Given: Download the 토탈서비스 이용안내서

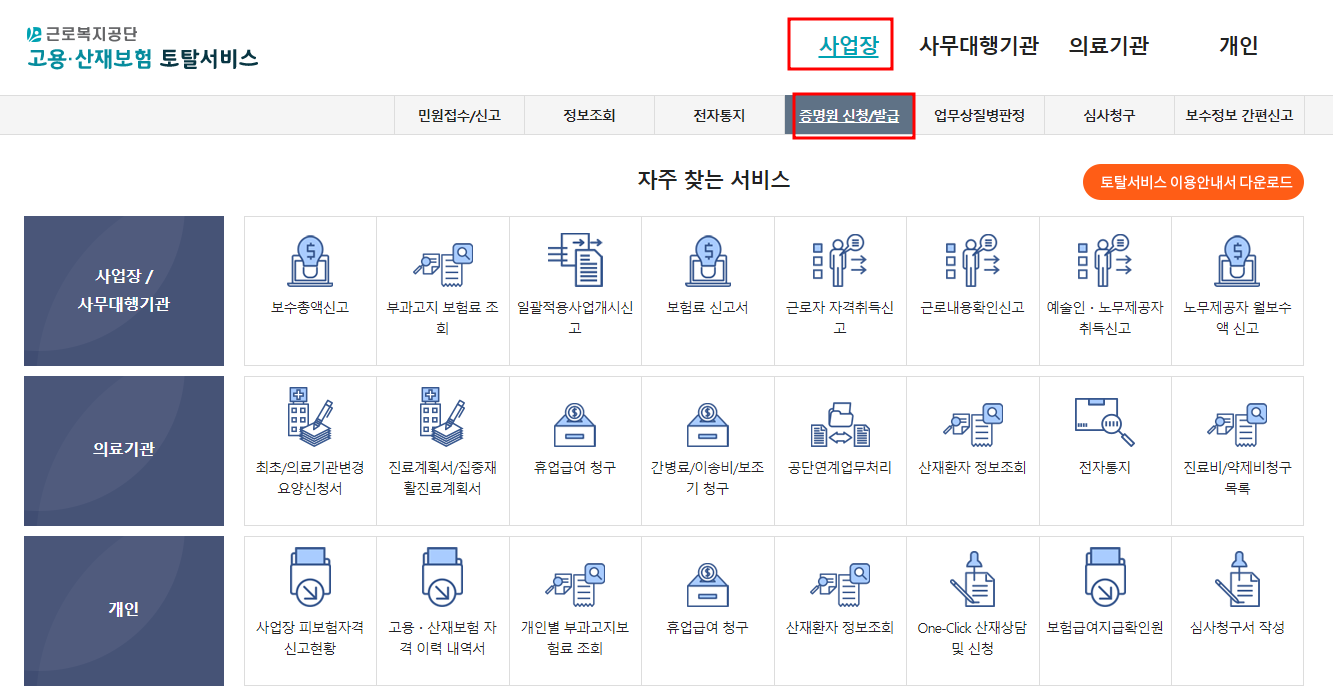Looking at the screenshot, I should click(x=1192, y=182).
